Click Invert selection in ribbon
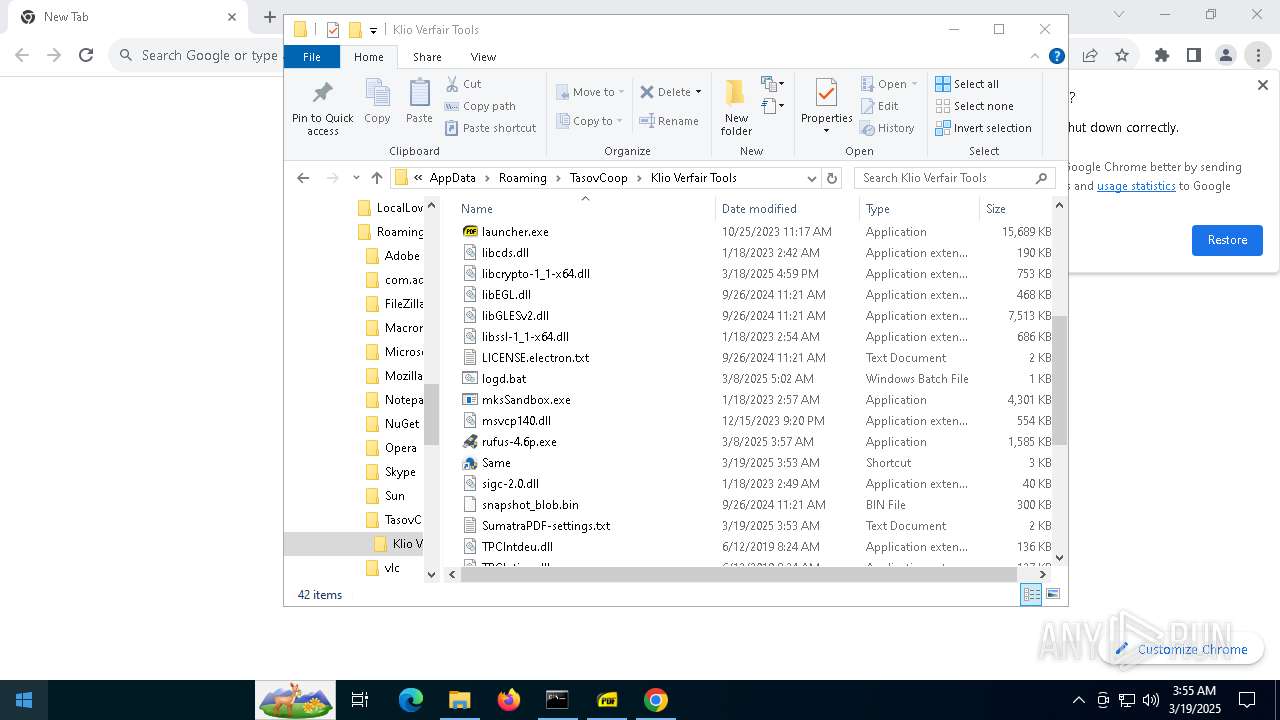 983,128
